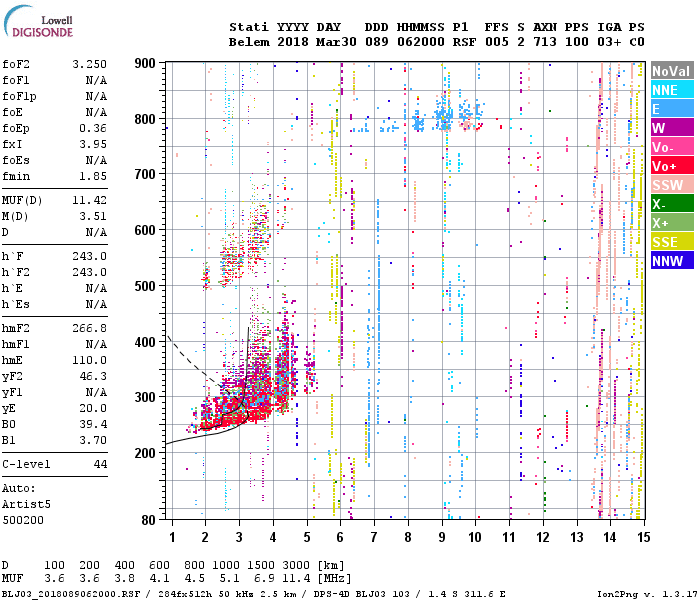Click the Lowell Digisonde logo

(39, 22)
